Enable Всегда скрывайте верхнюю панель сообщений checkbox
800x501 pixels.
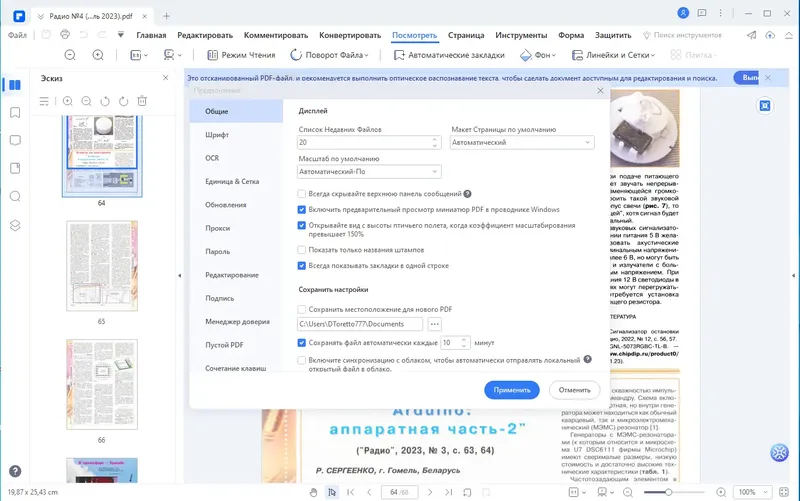(x=302, y=194)
